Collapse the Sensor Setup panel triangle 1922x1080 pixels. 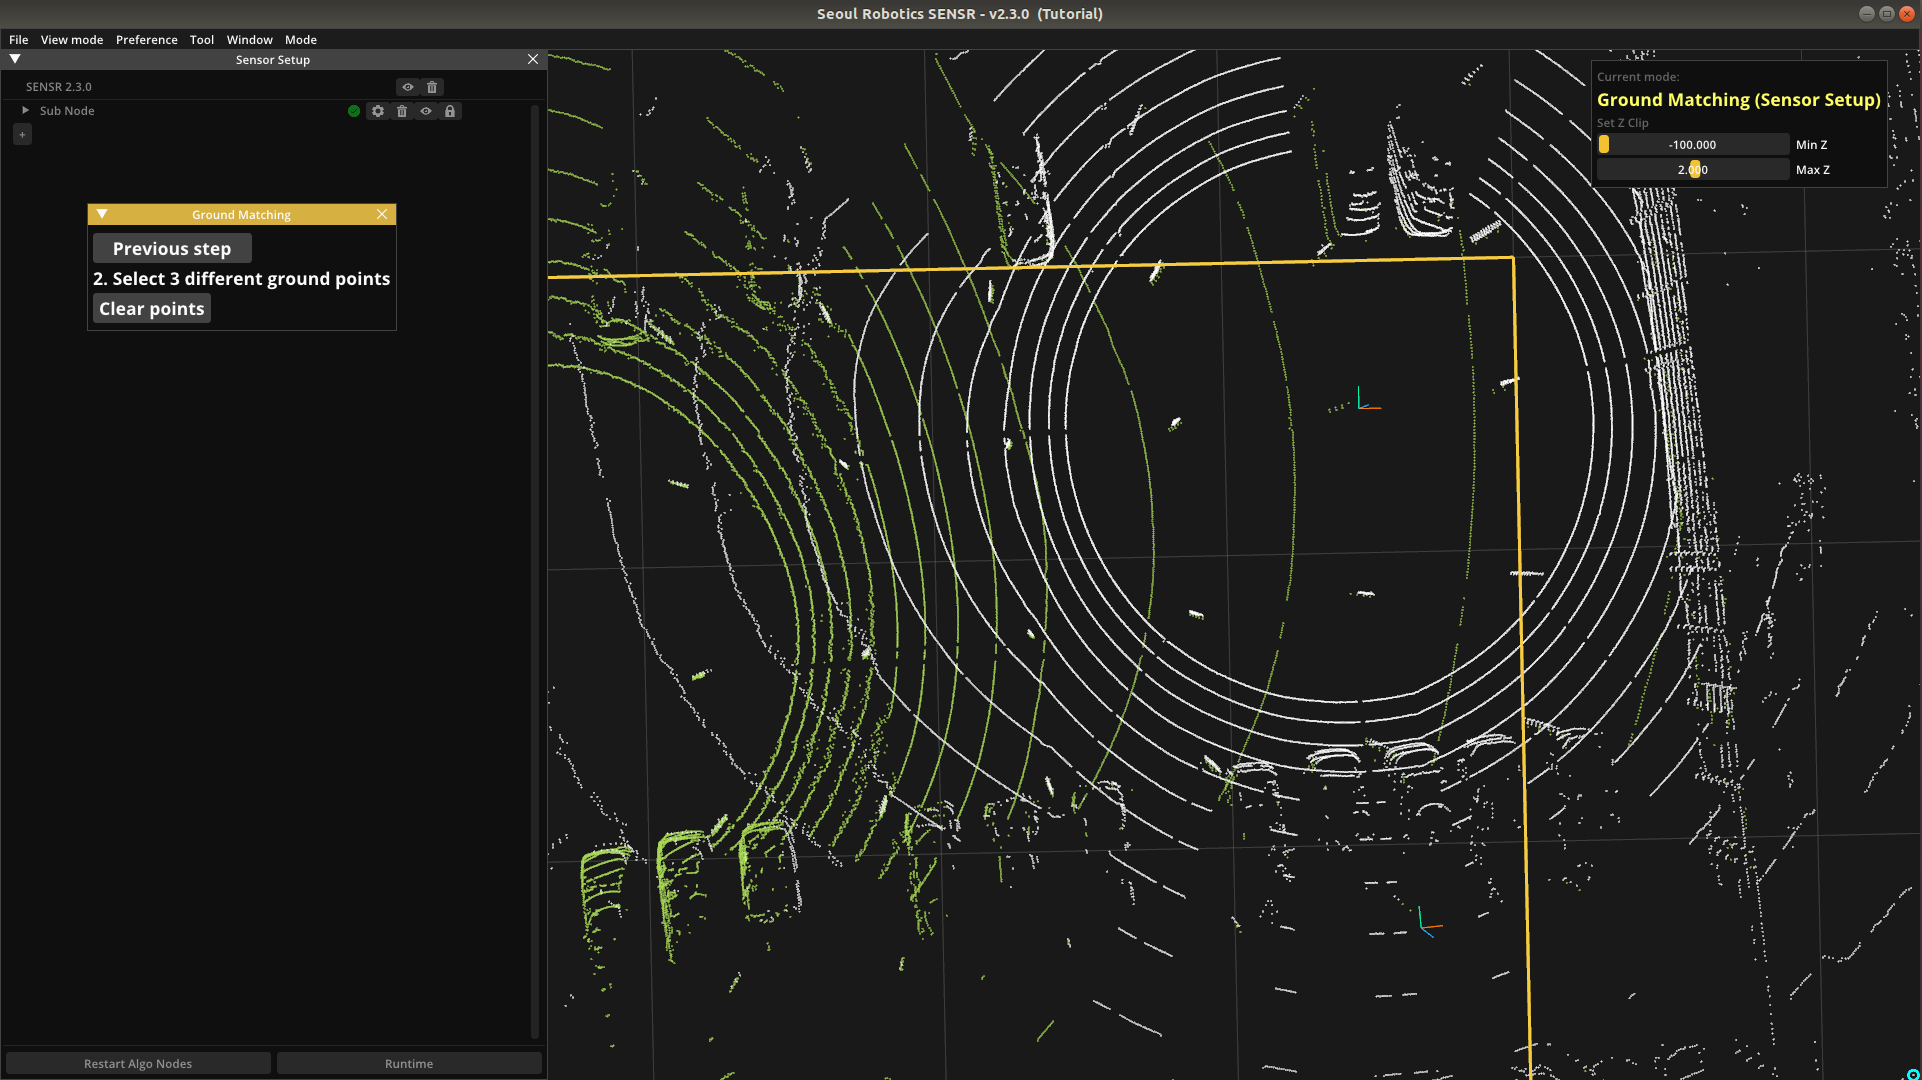pyautogui.click(x=15, y=59)
